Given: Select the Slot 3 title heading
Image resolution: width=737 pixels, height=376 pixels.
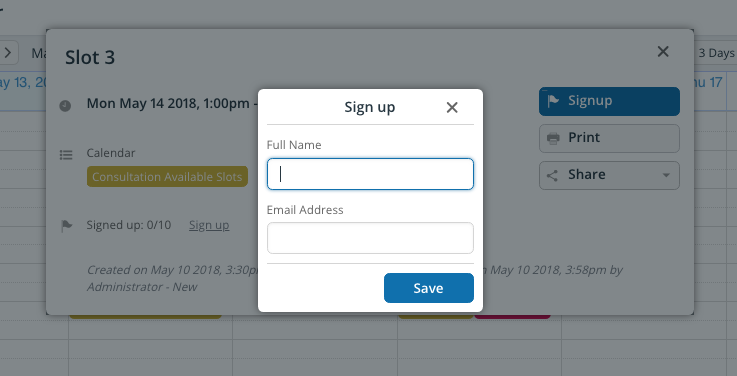Looking at the screenshot, I should click(90, 57).
